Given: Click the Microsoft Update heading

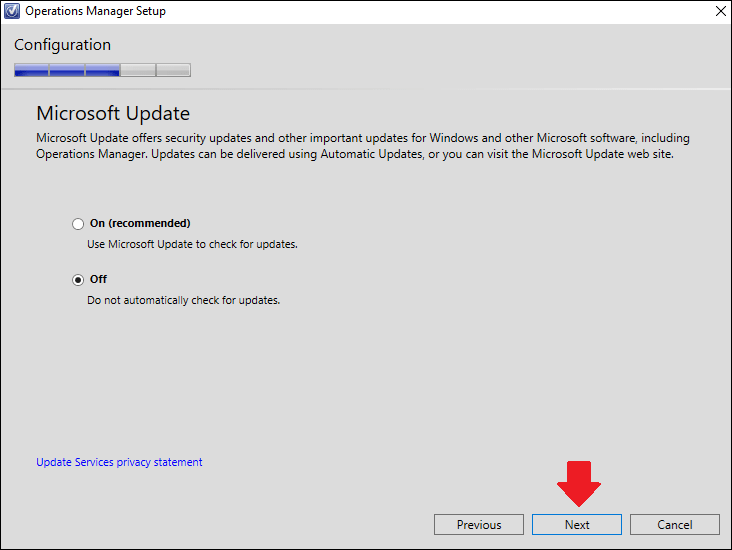Looking at the screenshot, I should pyautogui.click(x=113, y=113).
